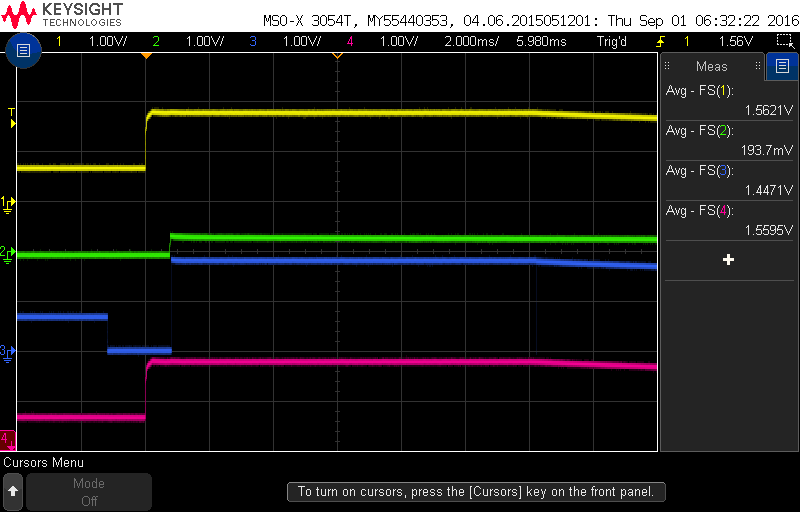Click the 1.5595V measurement value
Viewport: 800px width, 512px height.
[769, 230]
